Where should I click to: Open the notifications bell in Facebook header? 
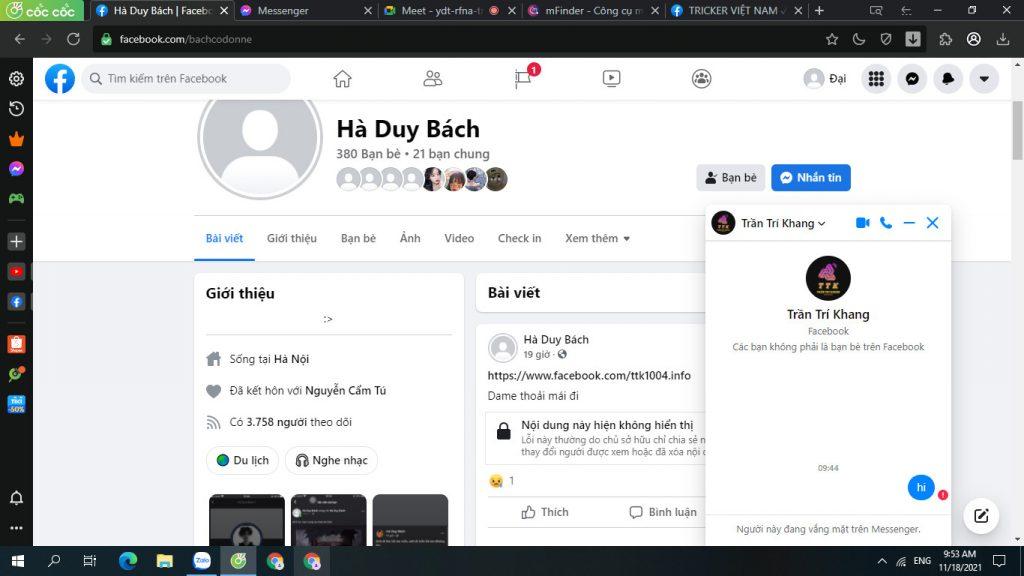[x=947, y=79]
